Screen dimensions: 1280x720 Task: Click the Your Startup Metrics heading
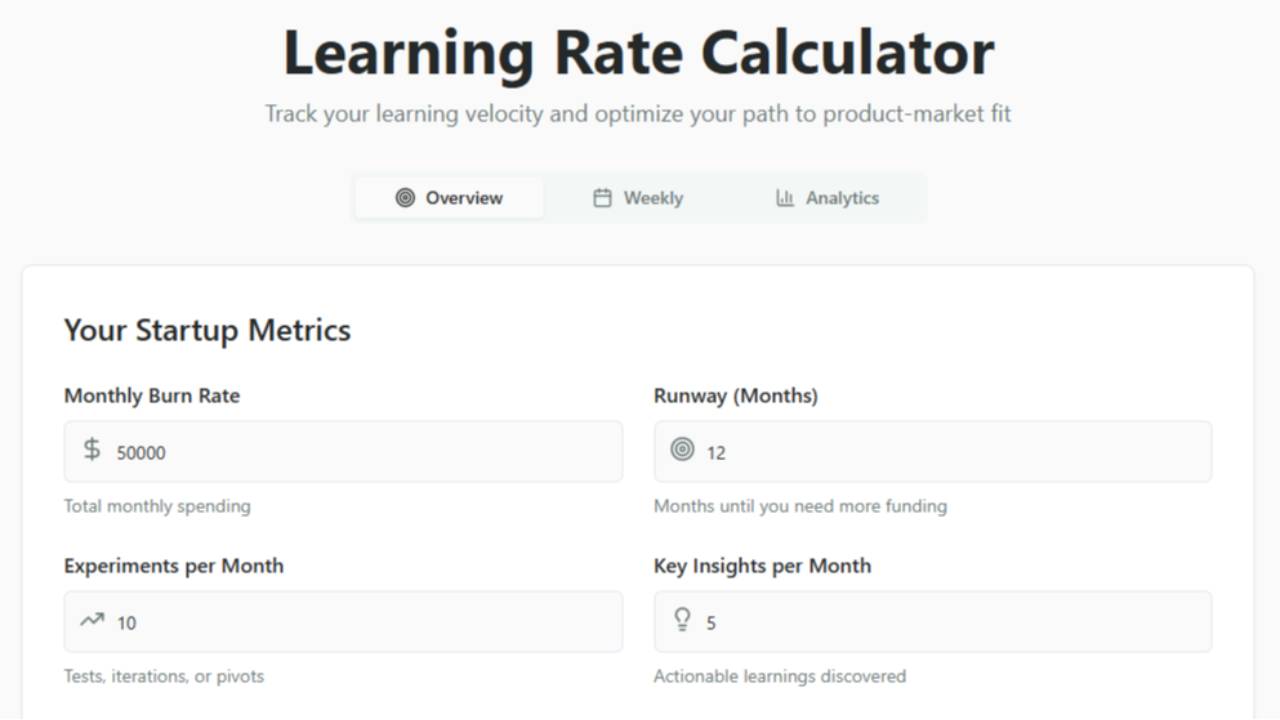point(207,330)
